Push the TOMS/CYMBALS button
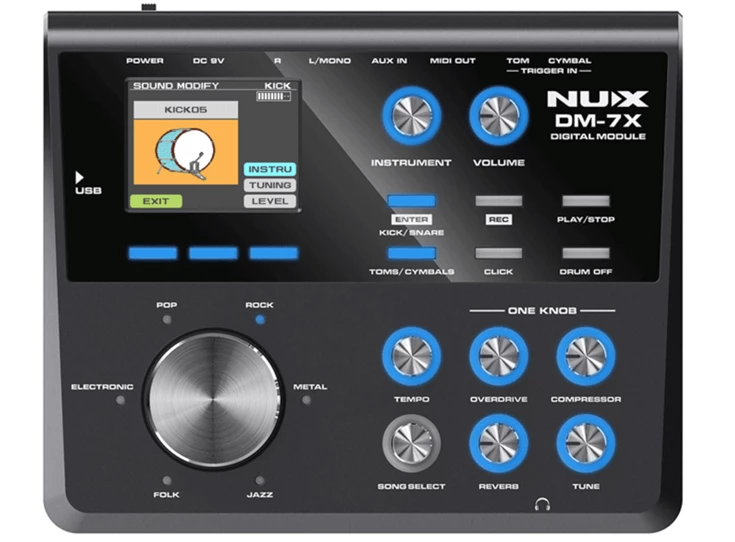This screenshot has height=542, width=735. pyautogui.click(x=412, y=253)
